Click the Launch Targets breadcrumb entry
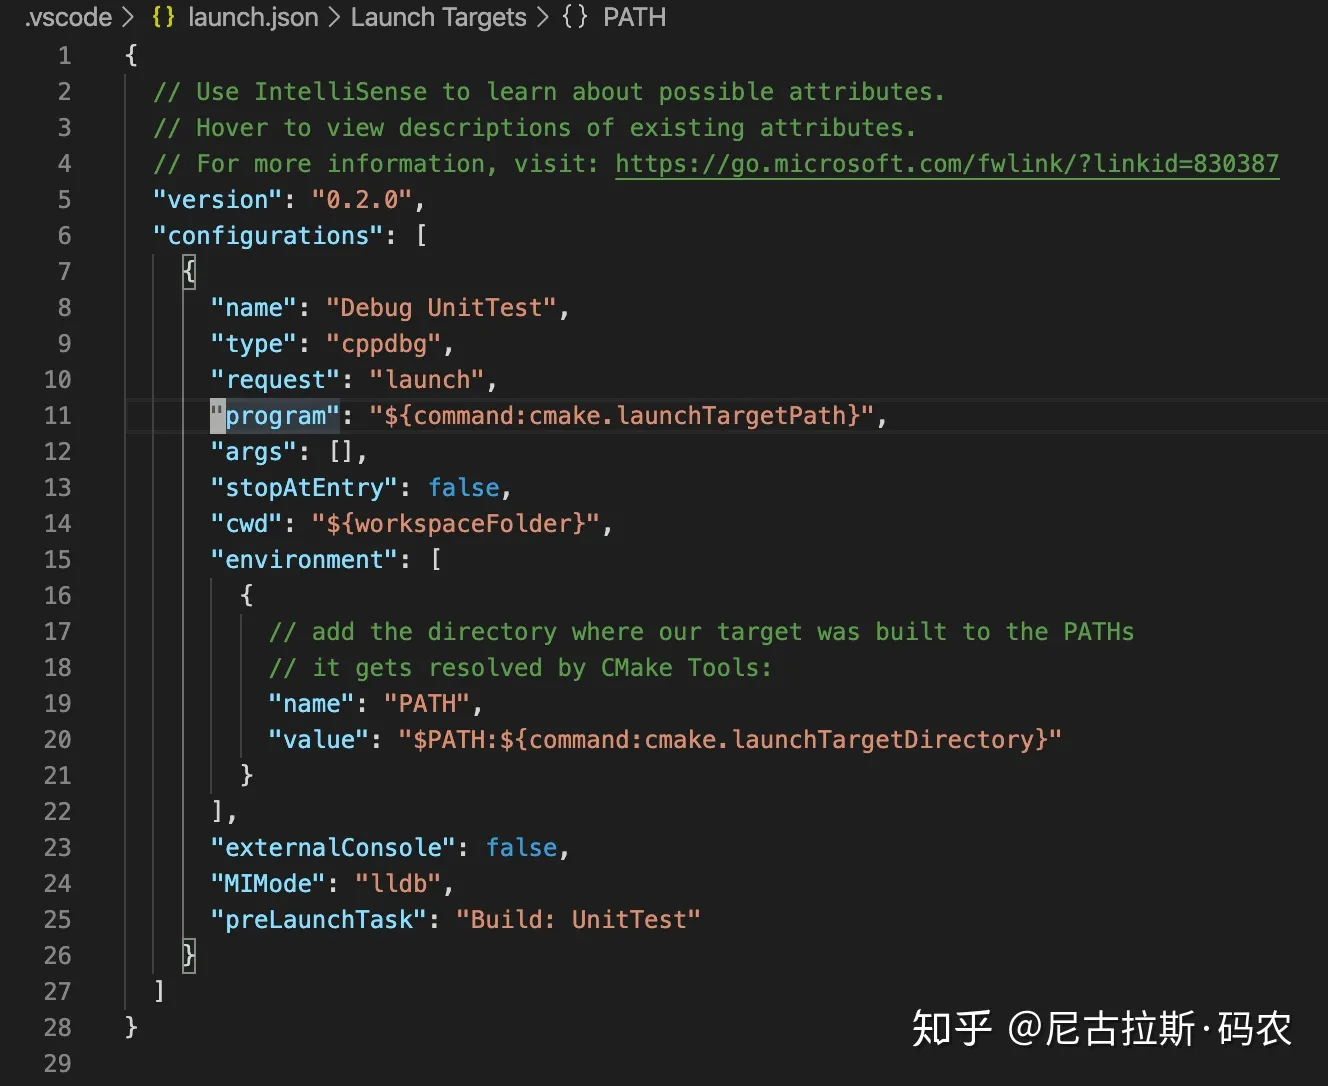This screenshot has width=1328, height=1086. (x=438, y=17)
